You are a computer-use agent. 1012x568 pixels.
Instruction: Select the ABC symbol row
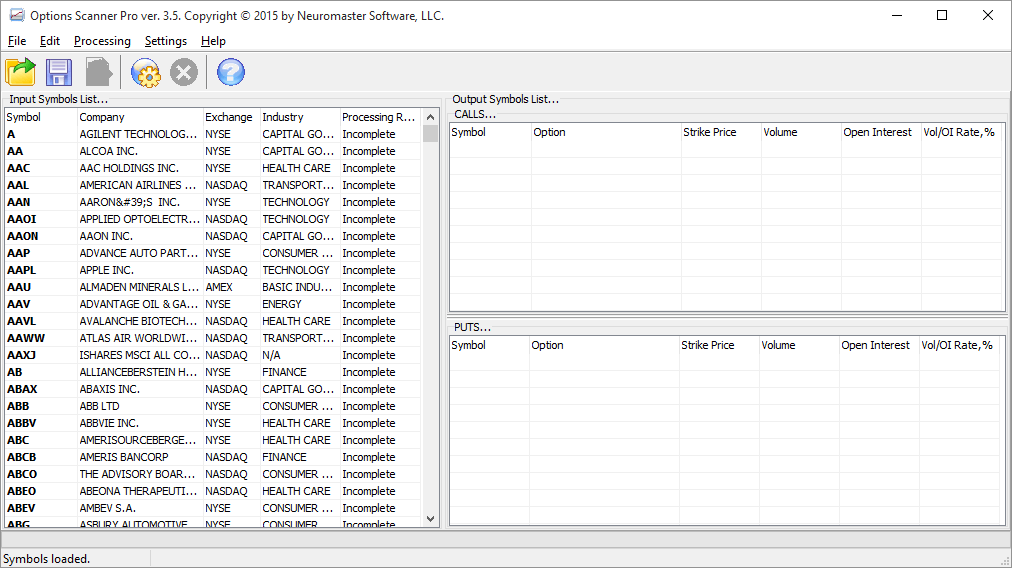(212, 440)
